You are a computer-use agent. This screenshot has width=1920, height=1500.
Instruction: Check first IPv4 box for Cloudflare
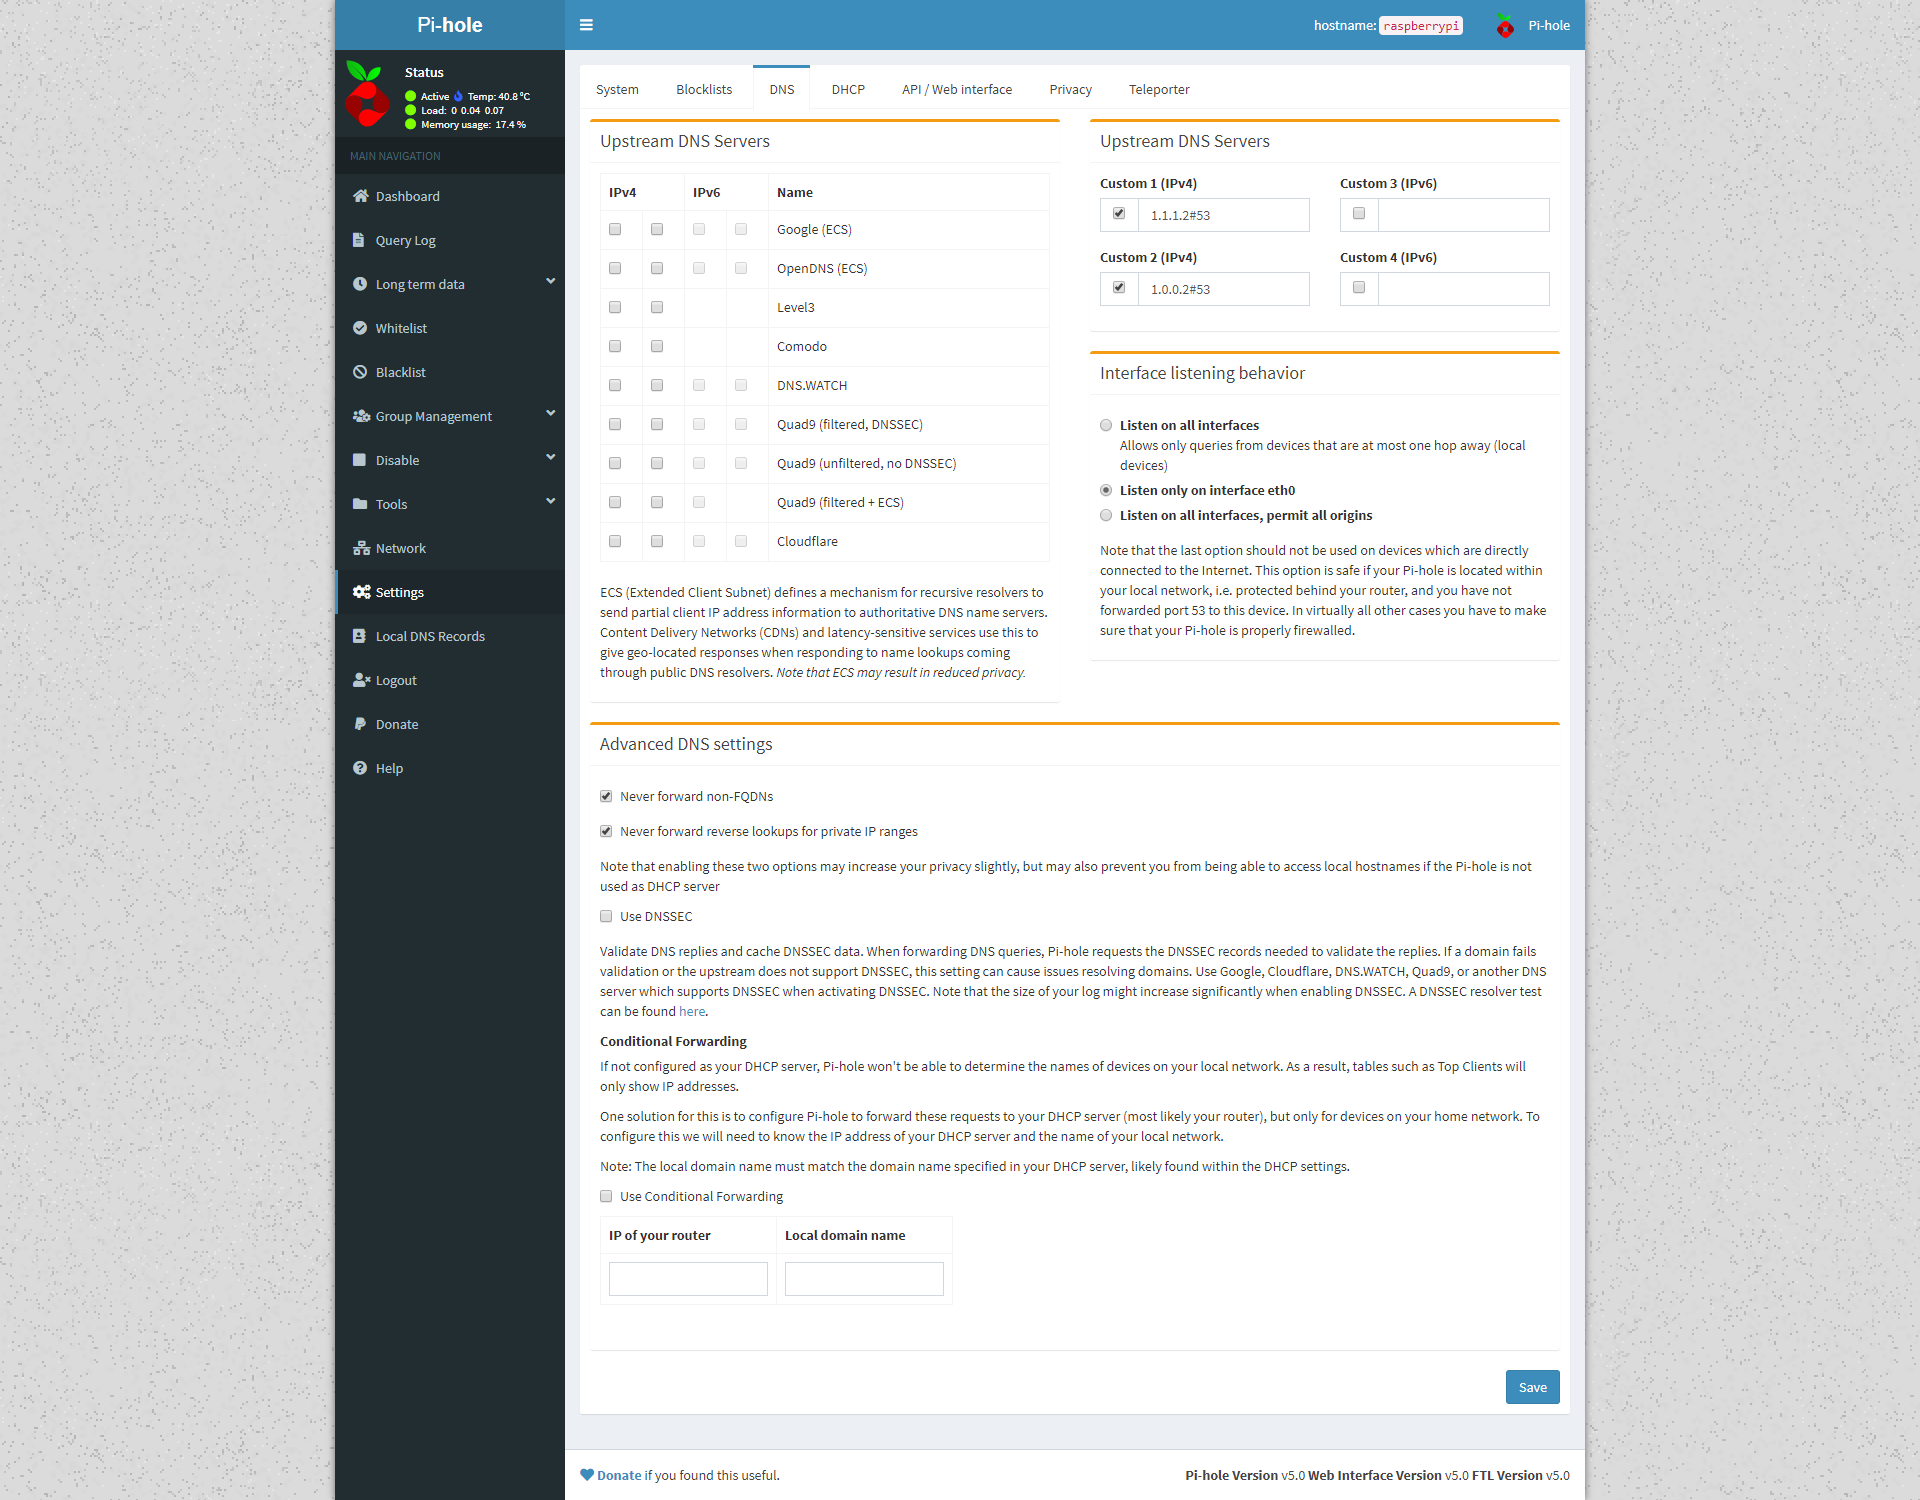tap(615, 541)
